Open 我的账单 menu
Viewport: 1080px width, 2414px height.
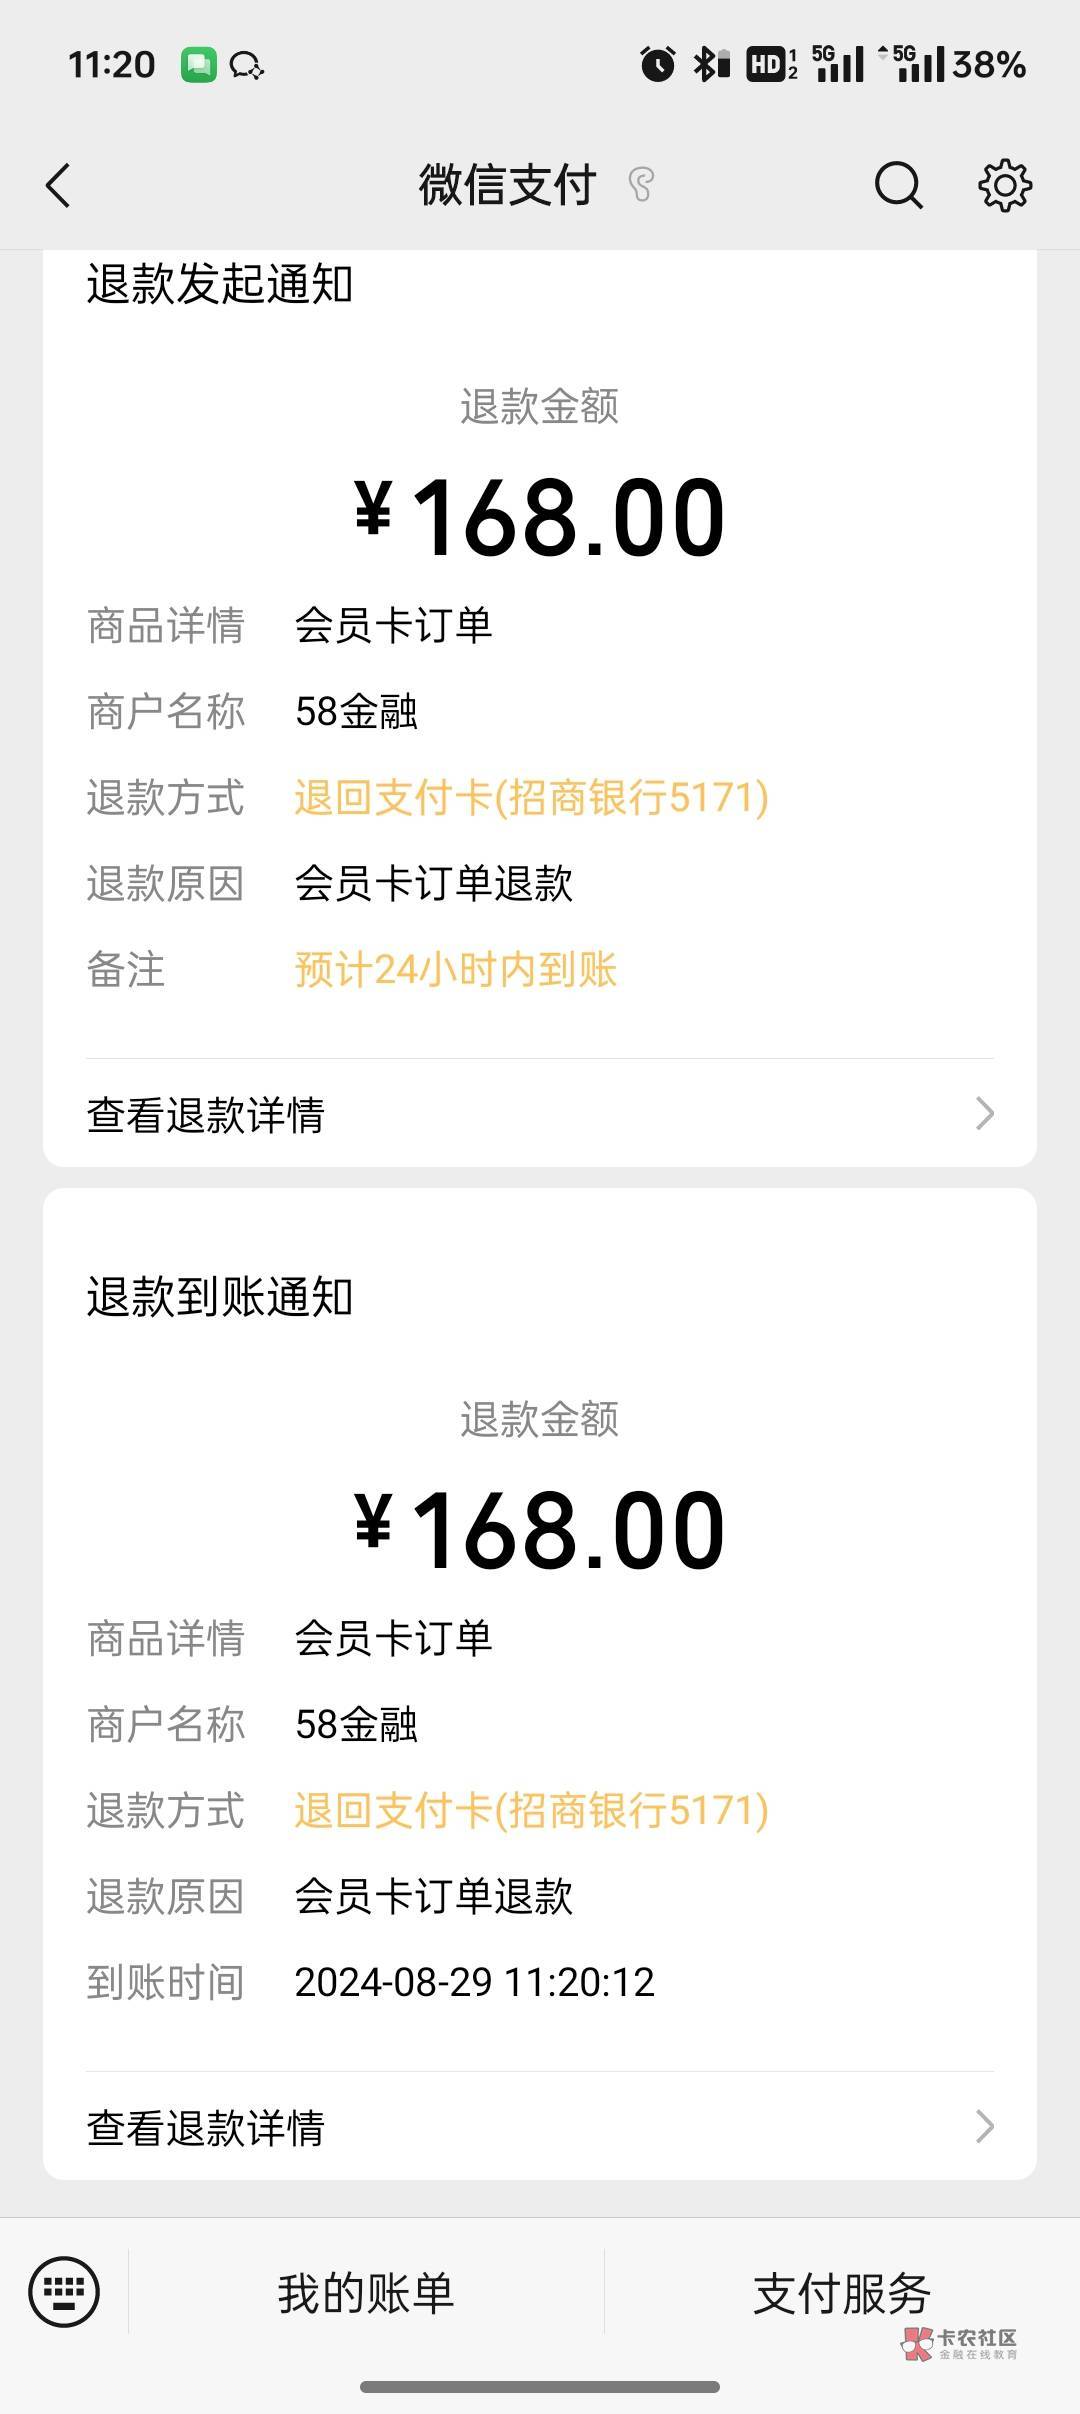click(366, 2293)
